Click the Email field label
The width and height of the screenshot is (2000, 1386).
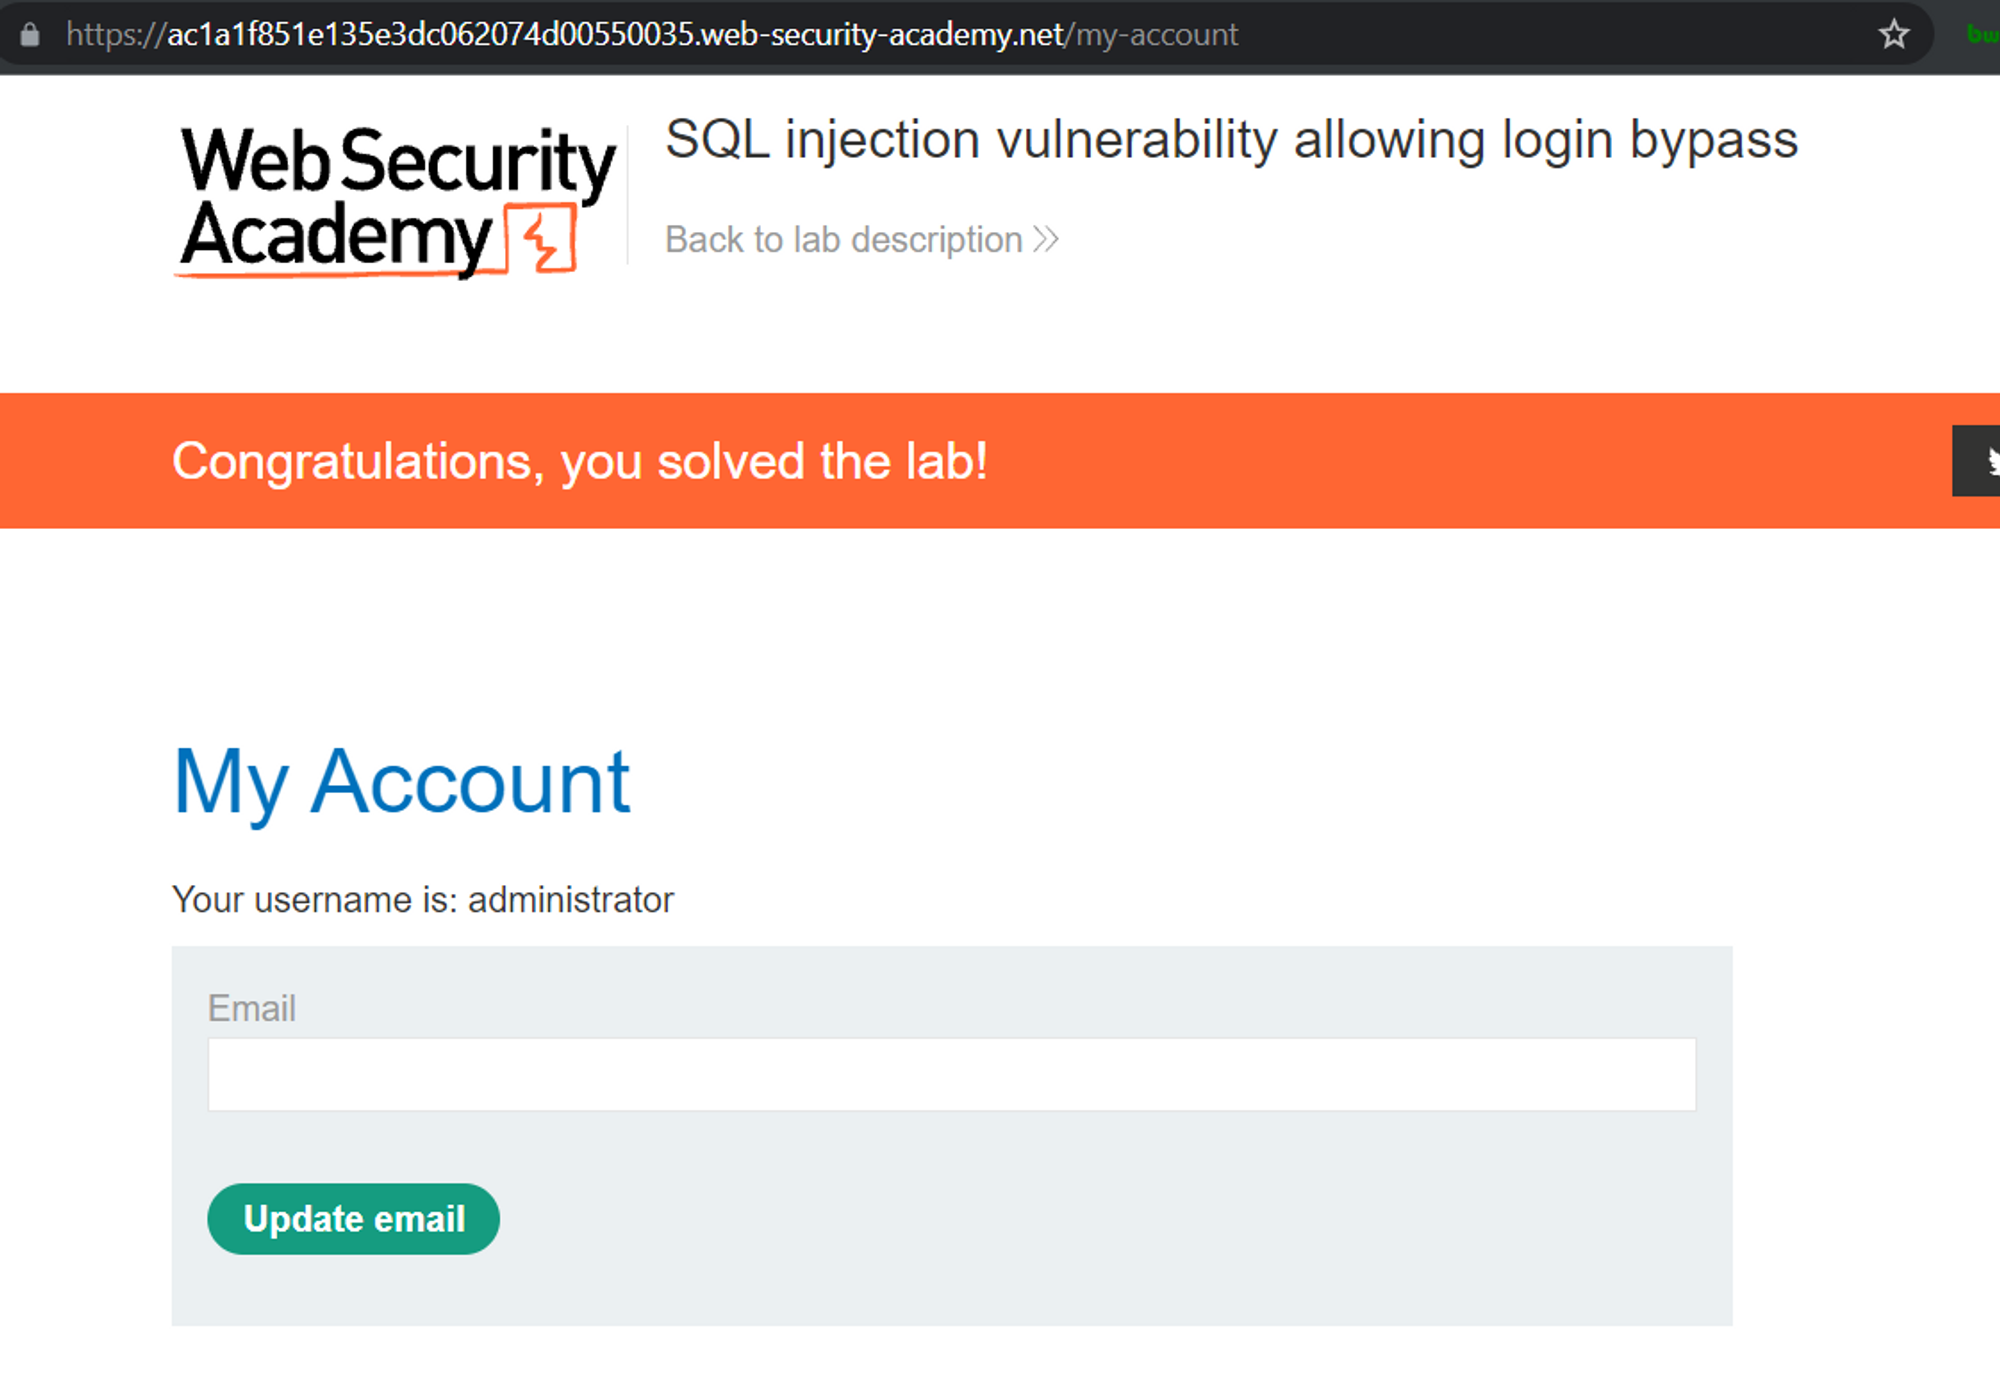pyautogui.click(x=251, y=1008)
